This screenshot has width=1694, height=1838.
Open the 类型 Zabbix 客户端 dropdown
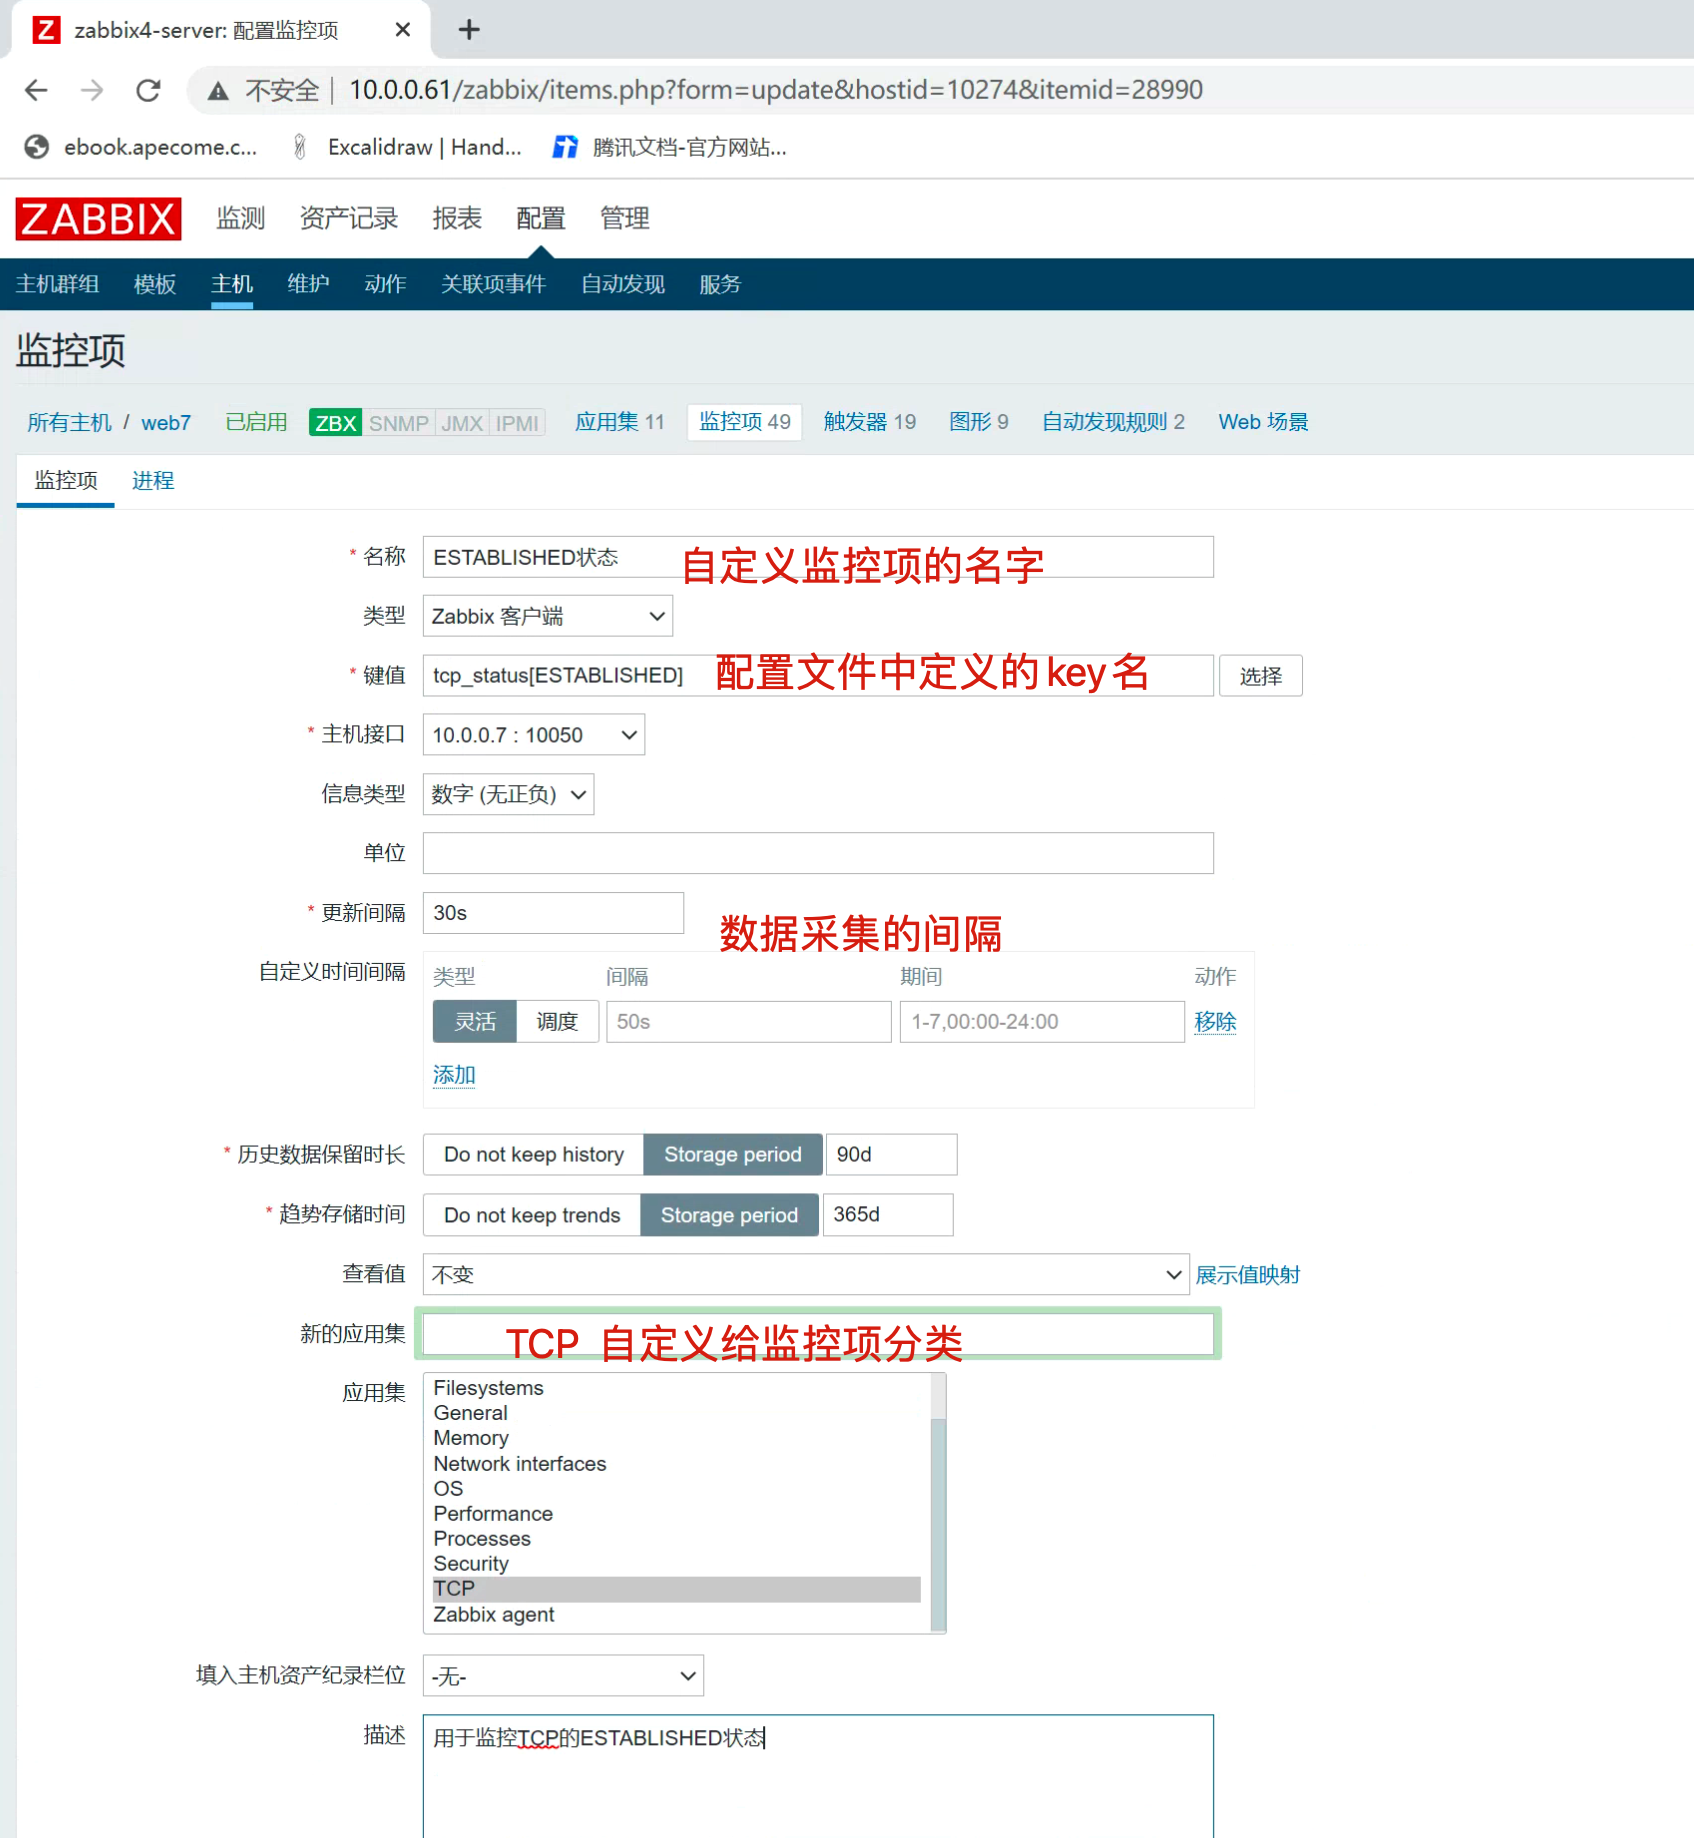[x=547, y=616]
